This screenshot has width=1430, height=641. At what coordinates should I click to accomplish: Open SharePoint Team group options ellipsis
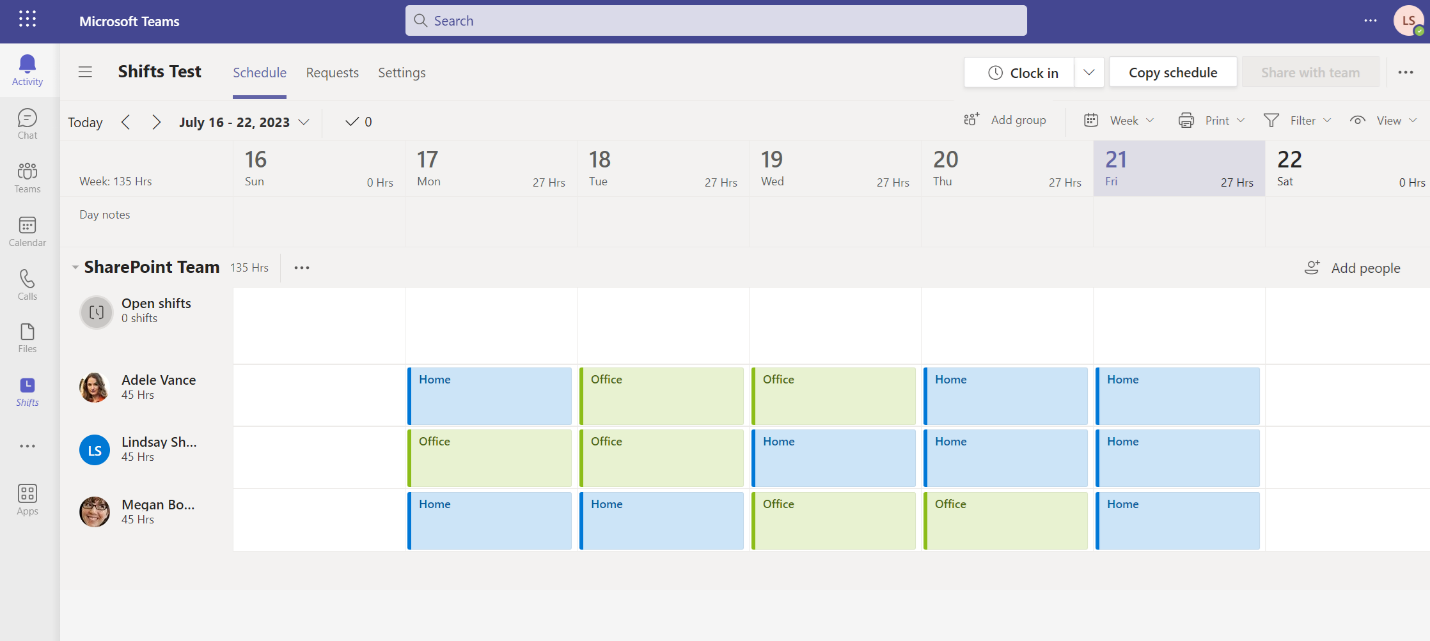[x=302, y=268]
